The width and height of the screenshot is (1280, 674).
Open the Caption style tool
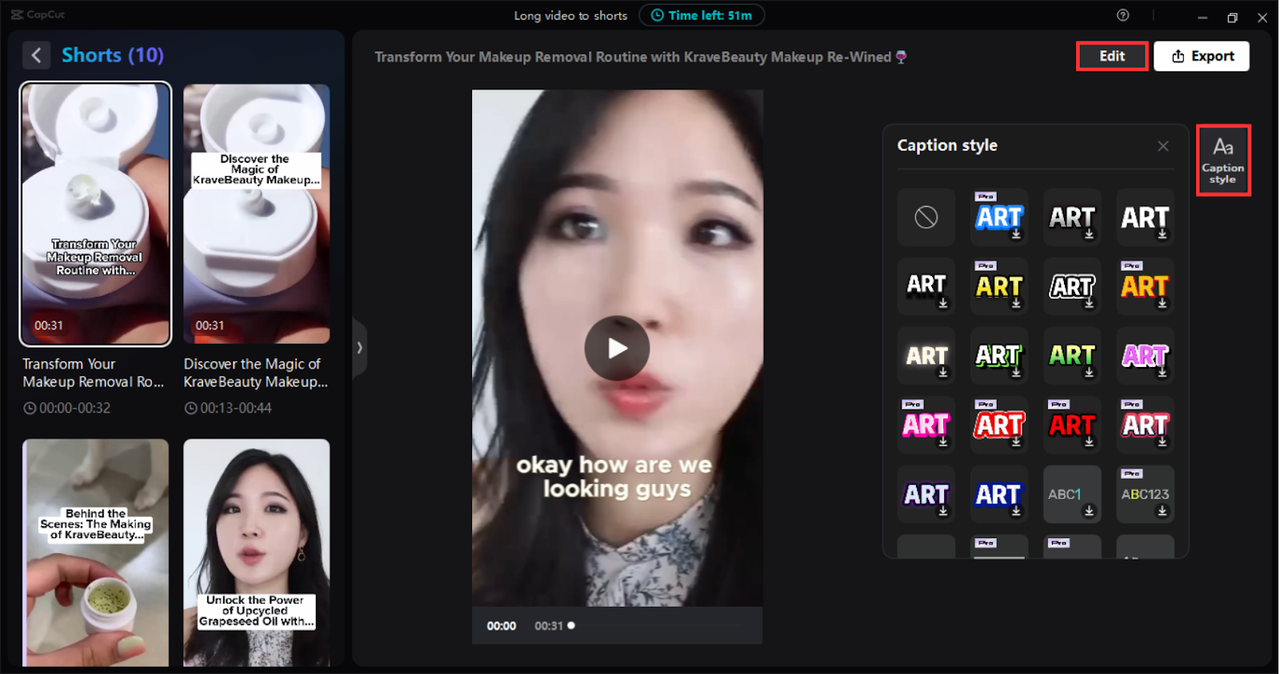1223,160
